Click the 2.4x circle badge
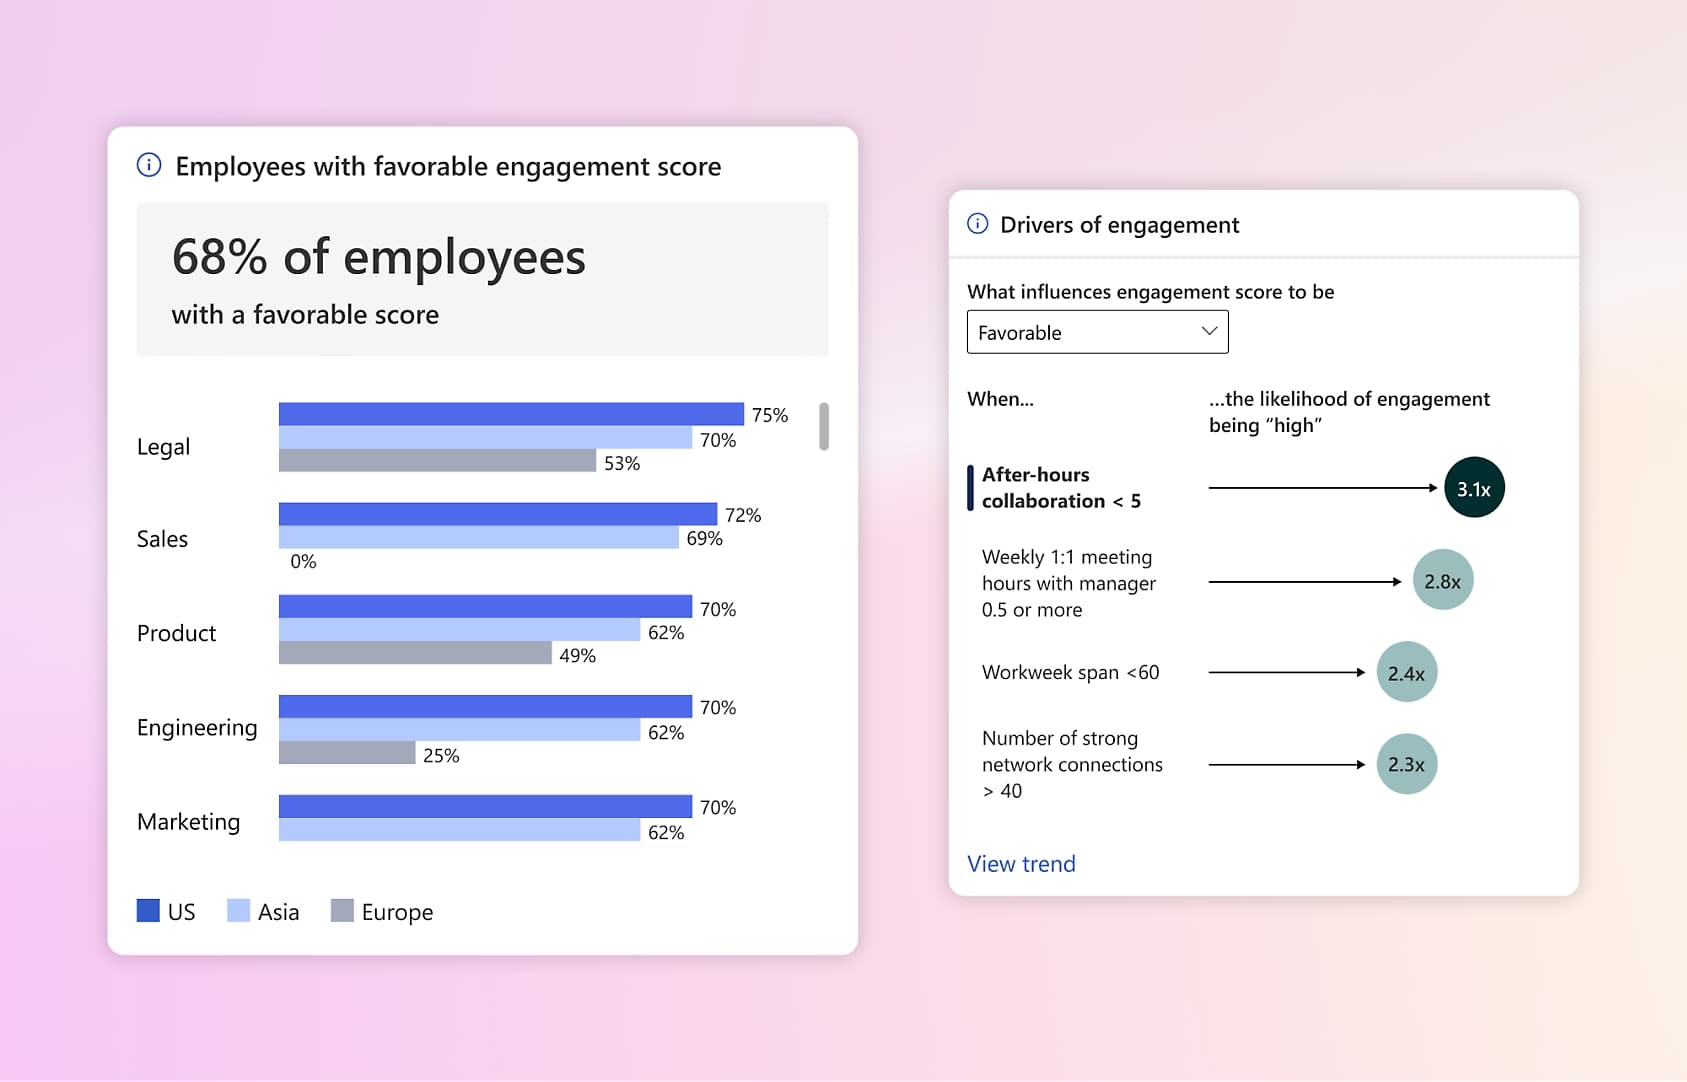Screen dimensions: 1687x1082 coord(1406,672)
